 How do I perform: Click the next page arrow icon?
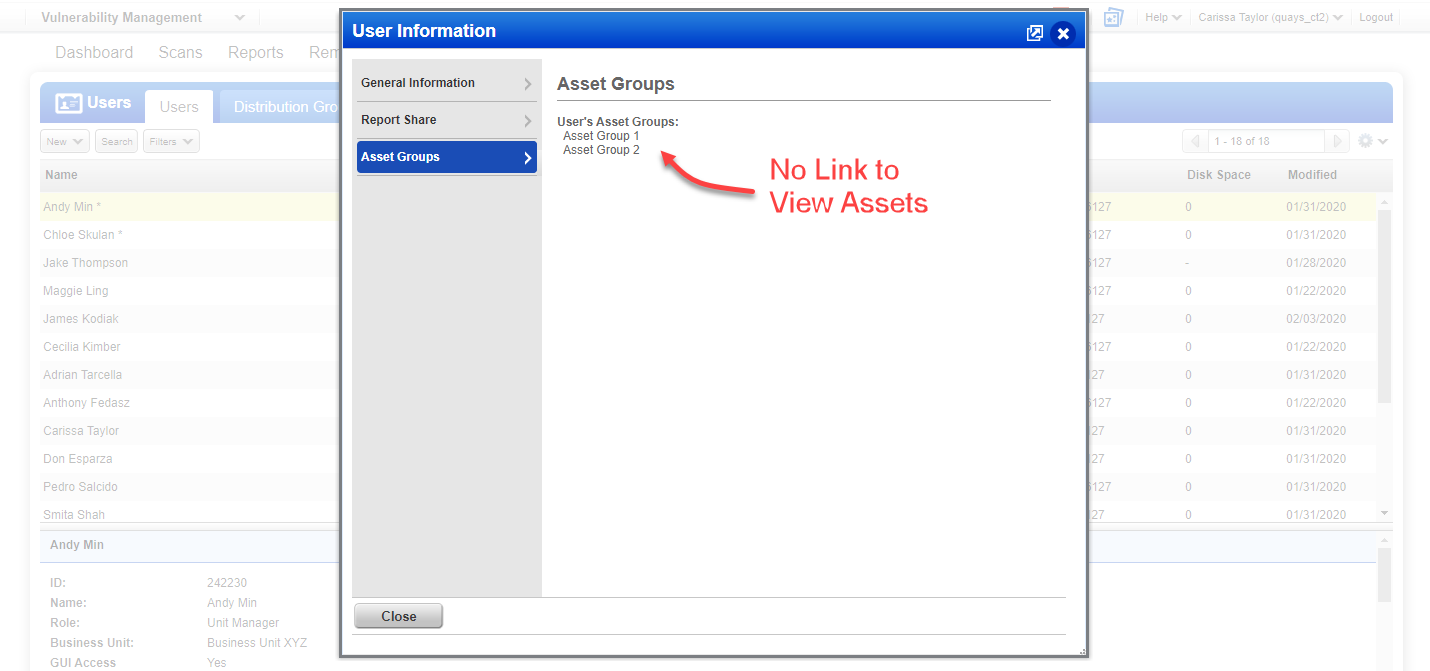(1337, 141)
